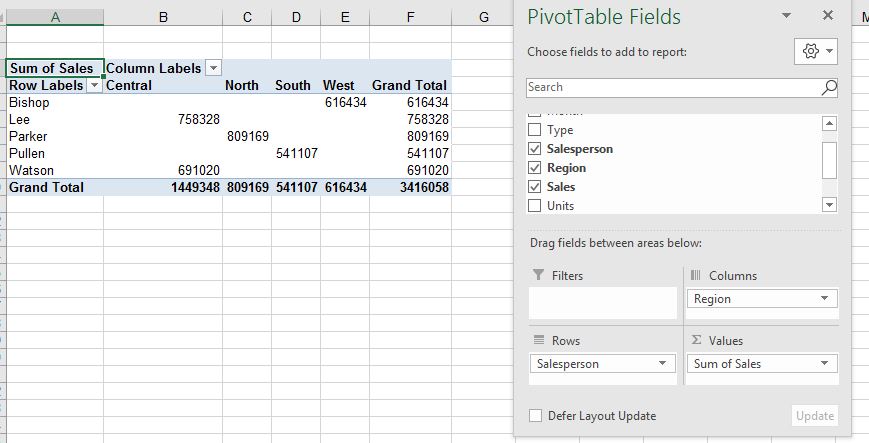Select column D header
This screenshot has width=869, height=443.
(296, 17)
